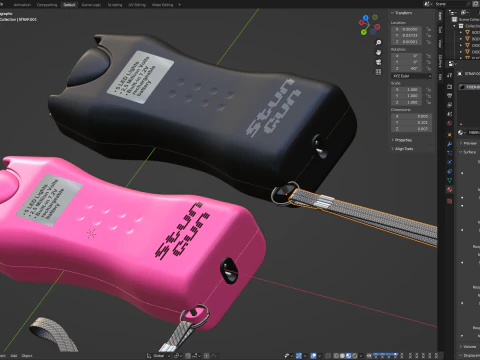Open World properties tab icon

450,123
